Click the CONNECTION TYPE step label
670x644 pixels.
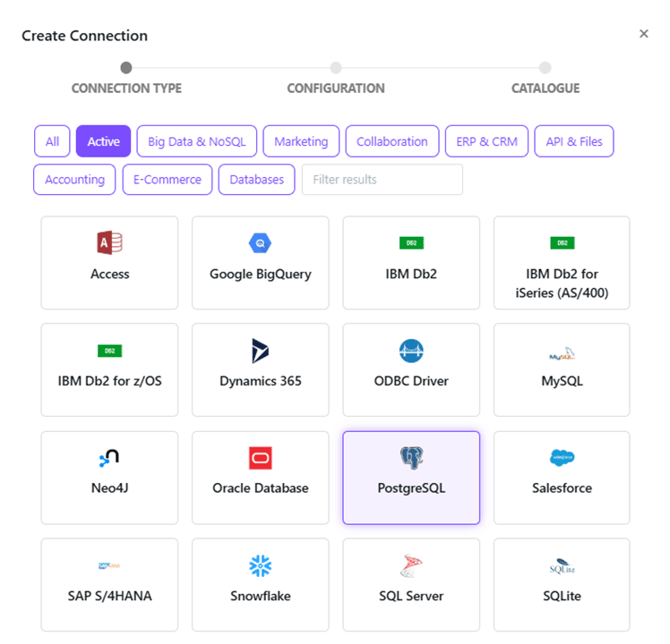(x=126, y=88)
